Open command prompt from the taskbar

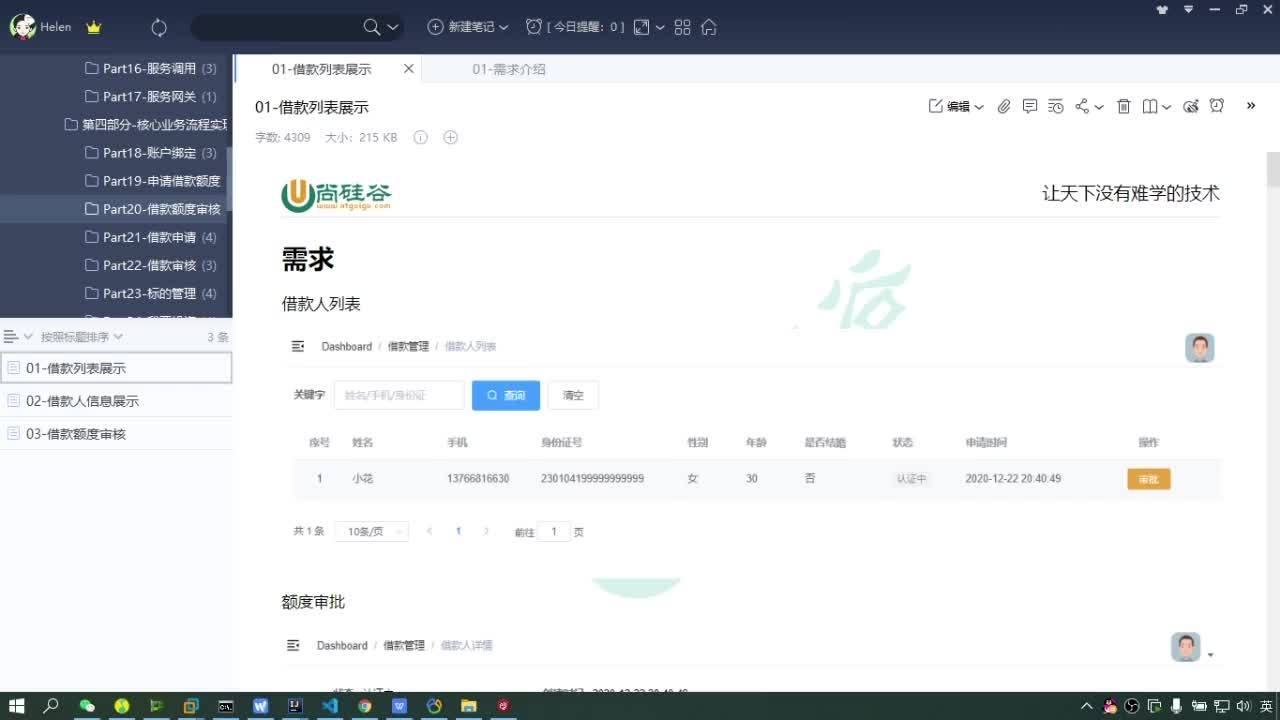click(x=226, y=706)
